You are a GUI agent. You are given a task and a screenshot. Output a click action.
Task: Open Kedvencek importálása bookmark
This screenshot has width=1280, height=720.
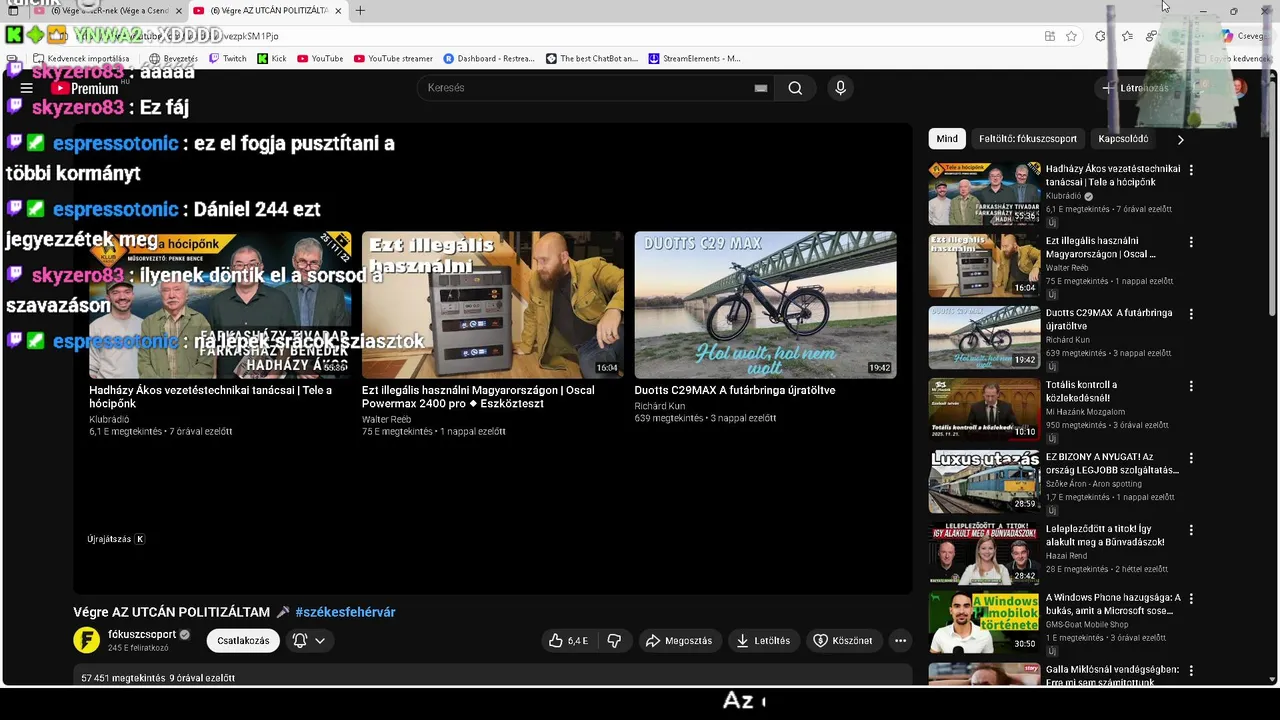click(x=81, y=59)
